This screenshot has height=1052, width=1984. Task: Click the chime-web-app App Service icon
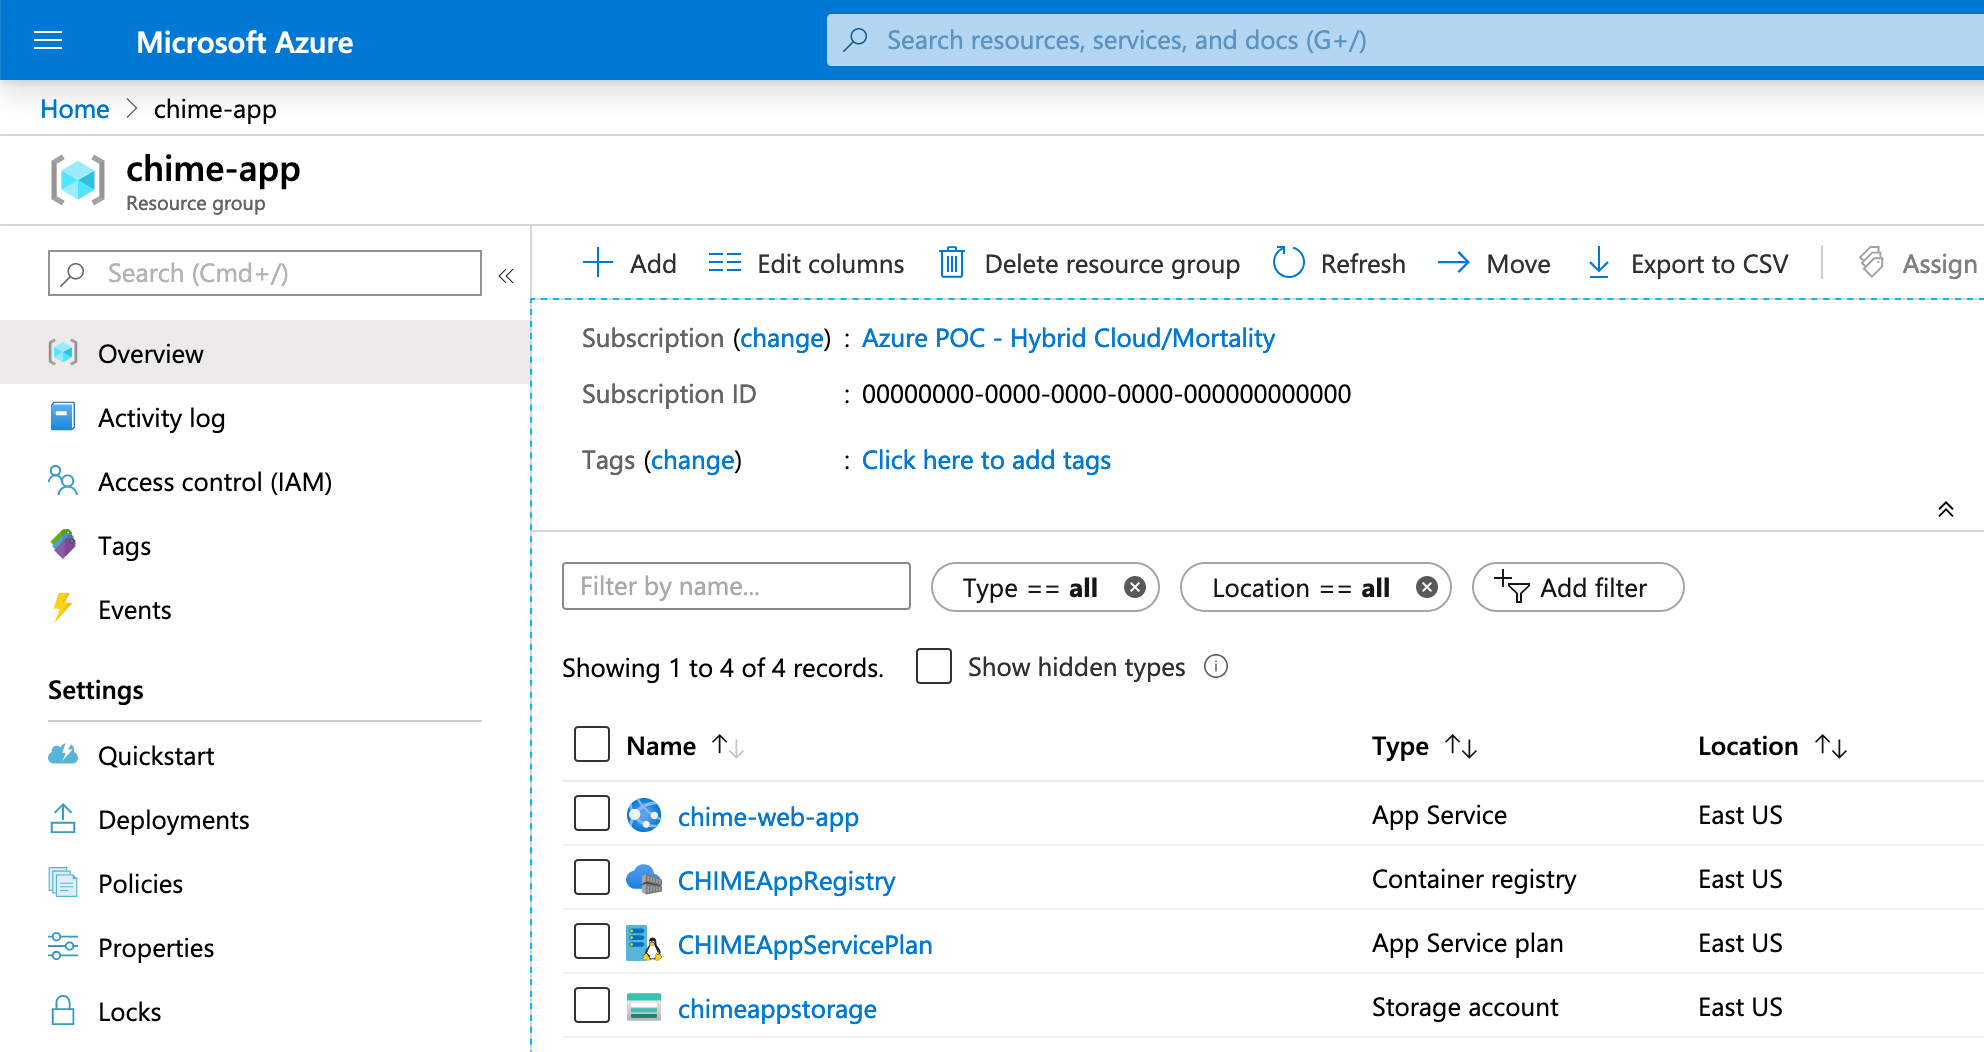point(644,815)
